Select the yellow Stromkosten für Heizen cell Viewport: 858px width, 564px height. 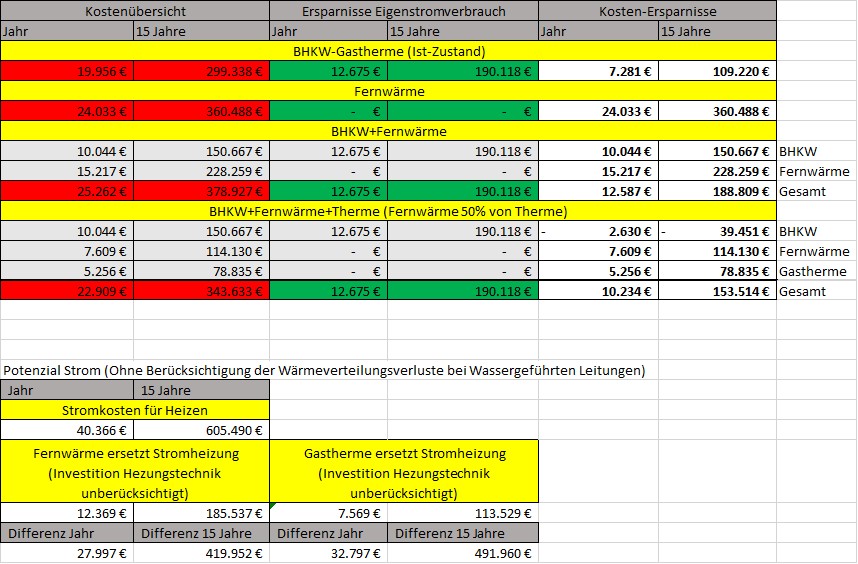point(135,410)
